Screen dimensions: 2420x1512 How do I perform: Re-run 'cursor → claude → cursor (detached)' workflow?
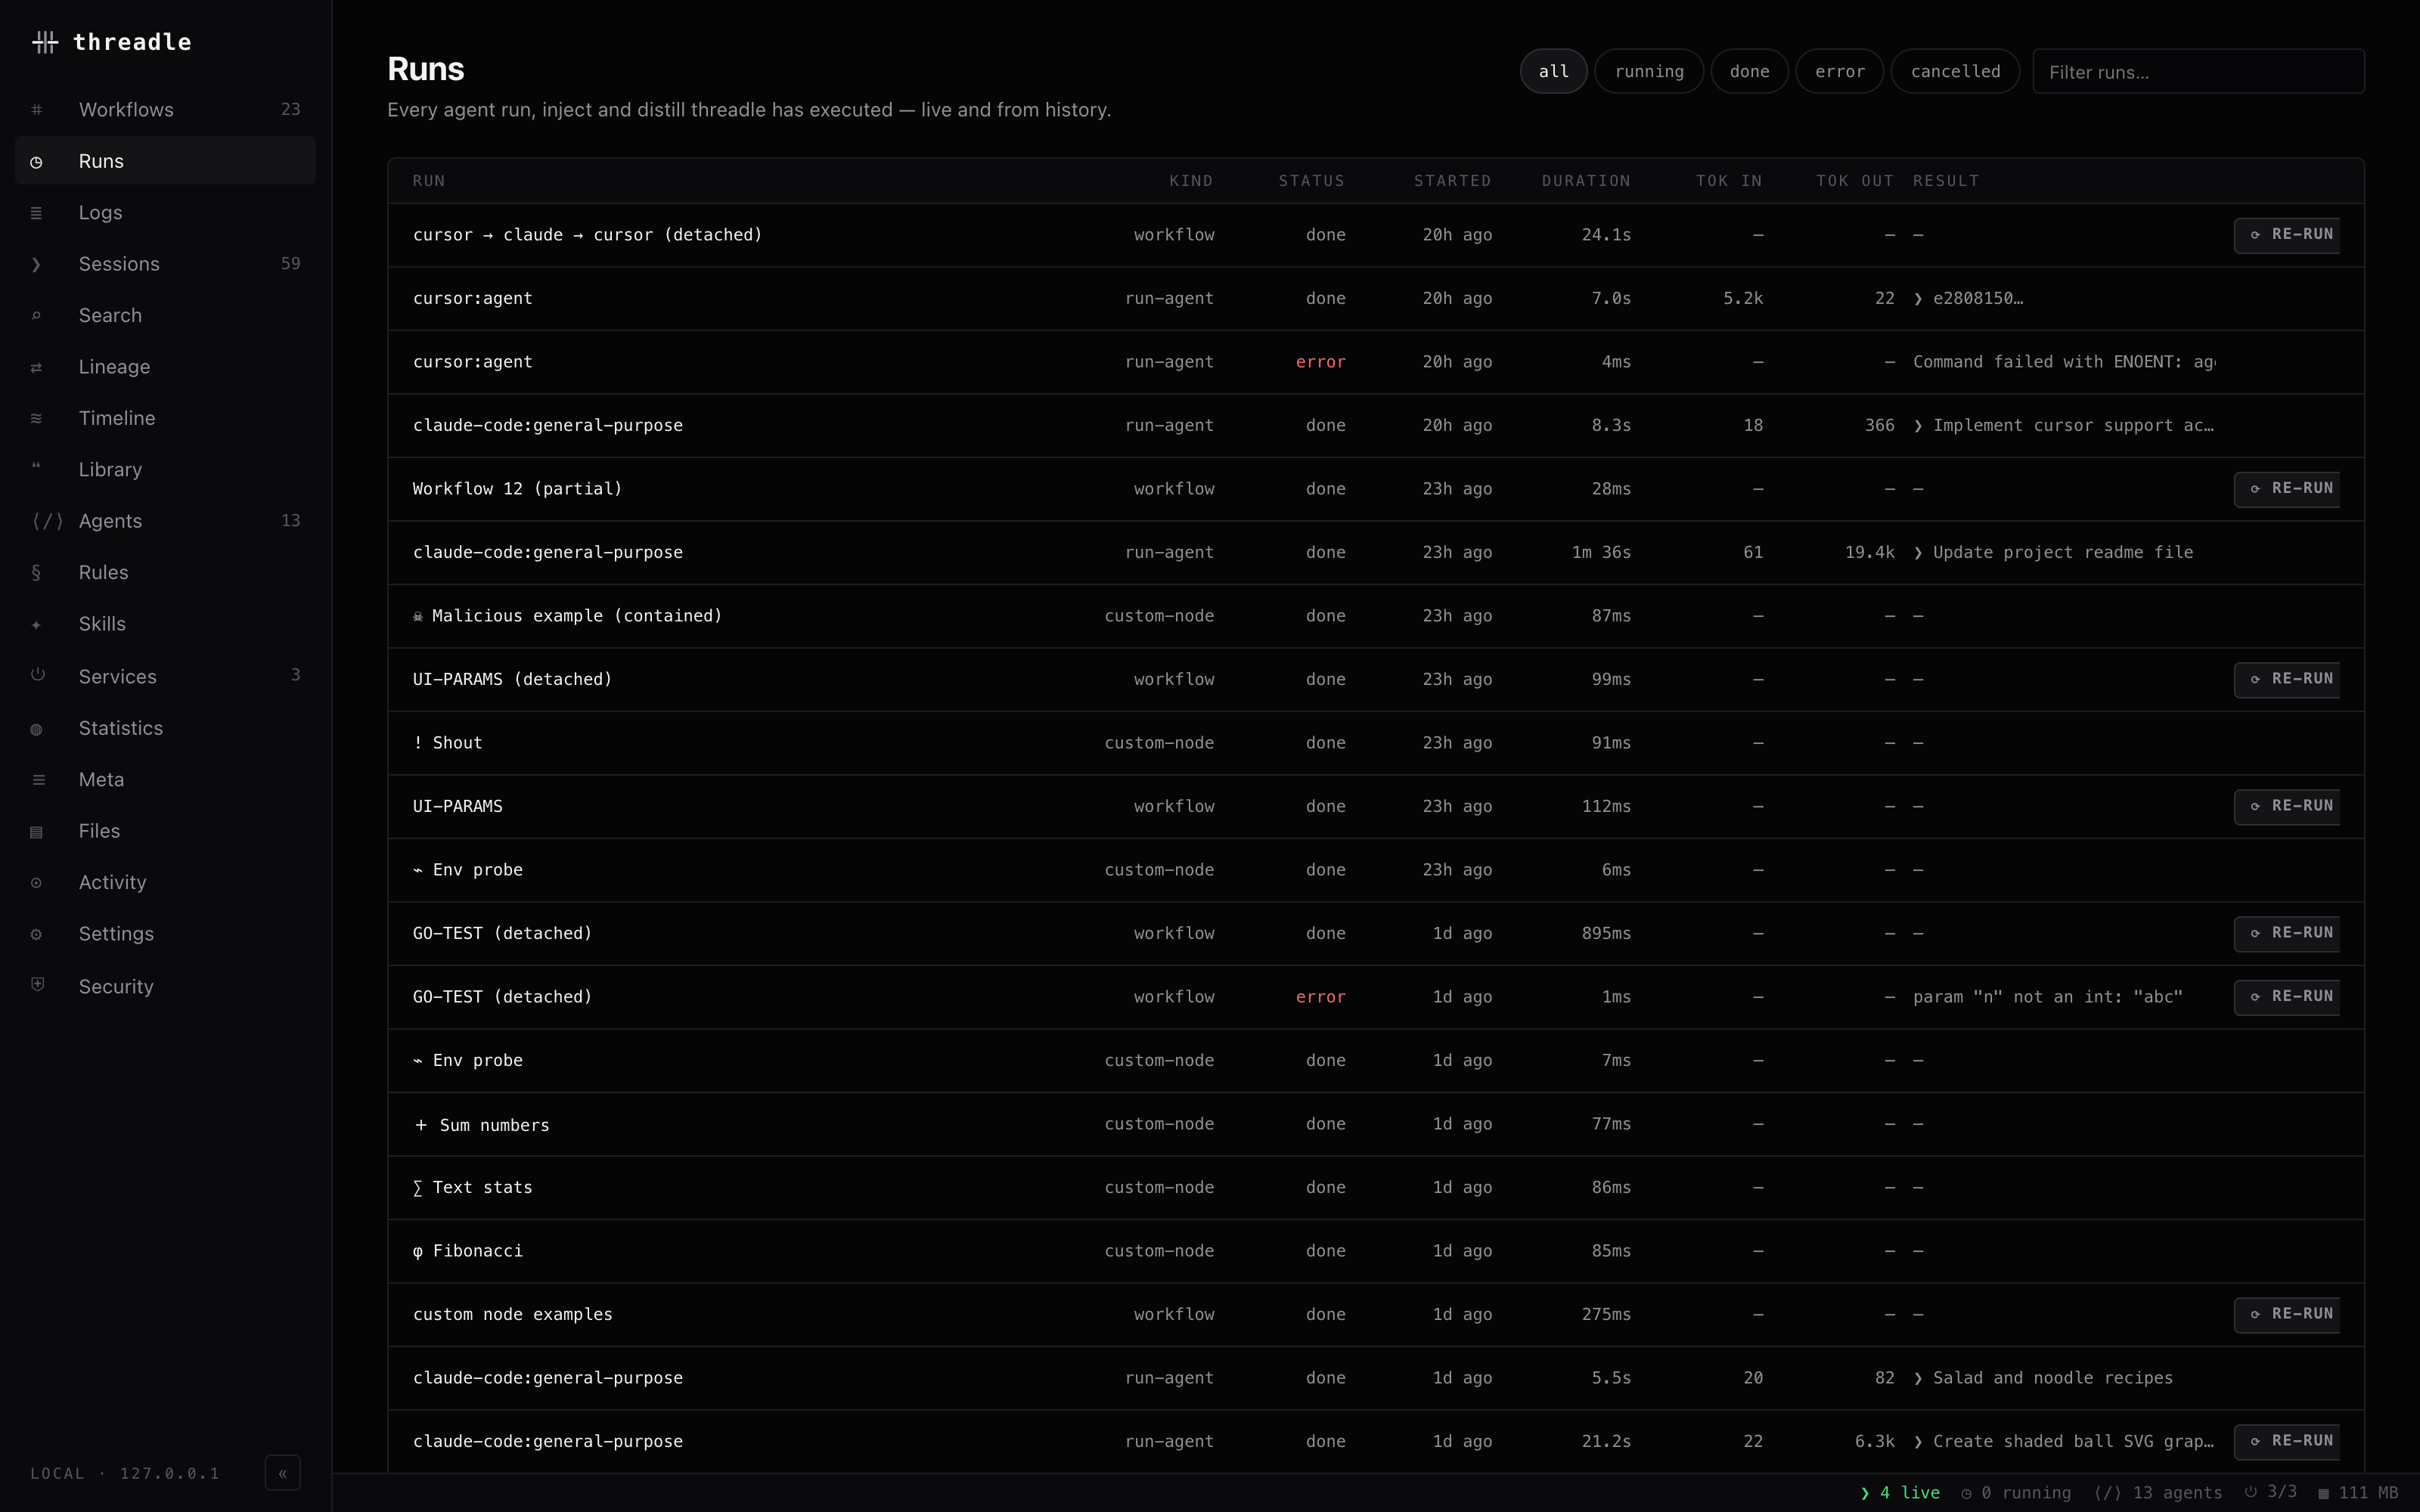pyautogui.click(x=2288, y=235)
